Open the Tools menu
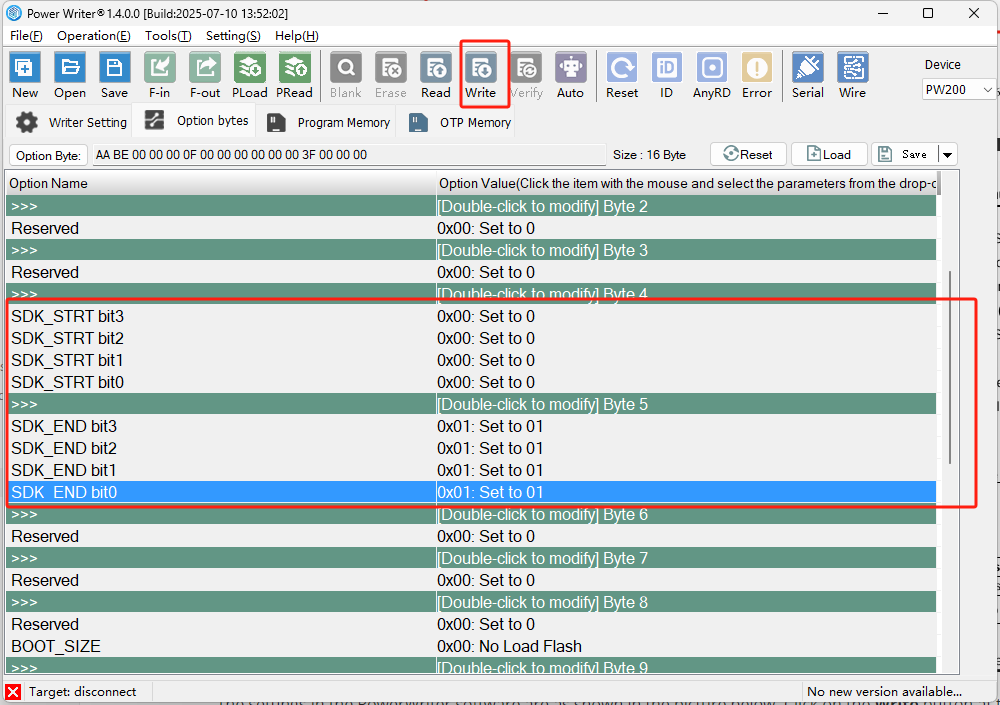This screenshot has width=1000, height=705. click(168, 36)
